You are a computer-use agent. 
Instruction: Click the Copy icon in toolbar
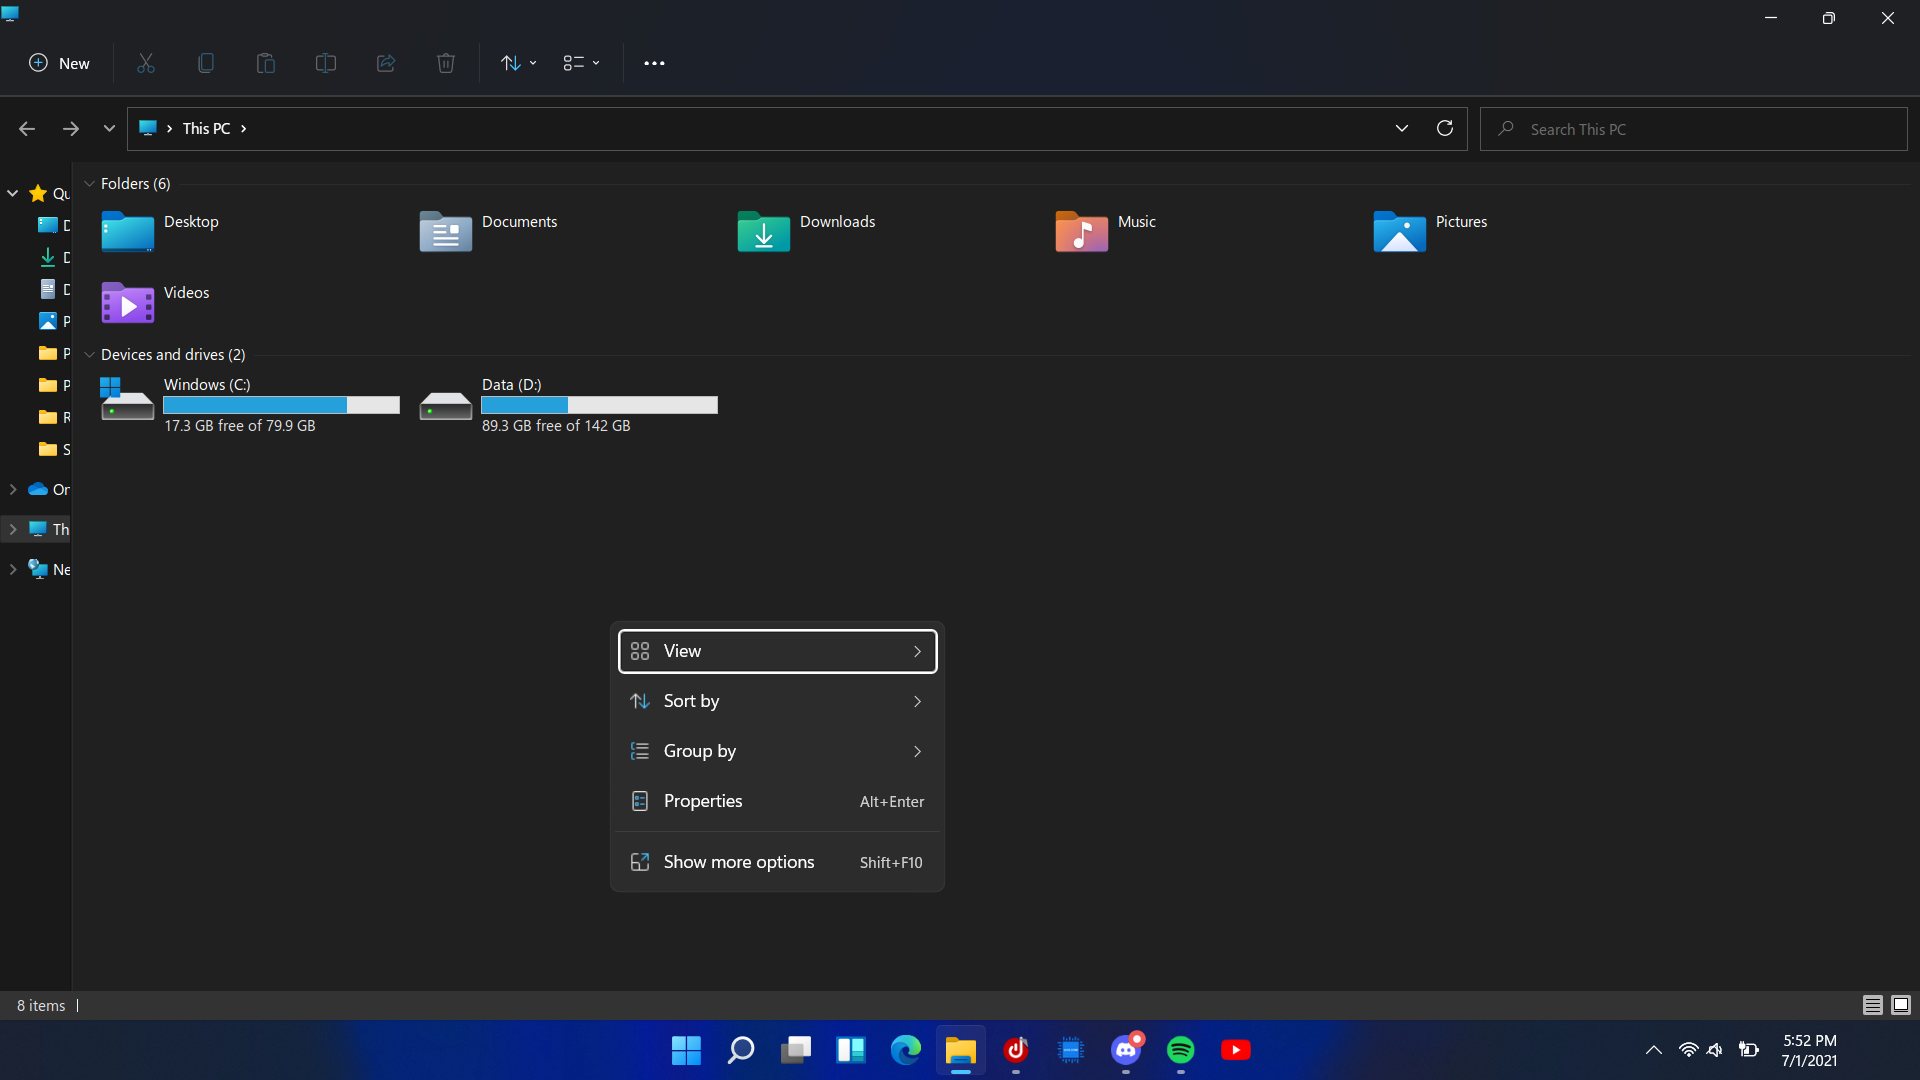[x=206, y=63]
